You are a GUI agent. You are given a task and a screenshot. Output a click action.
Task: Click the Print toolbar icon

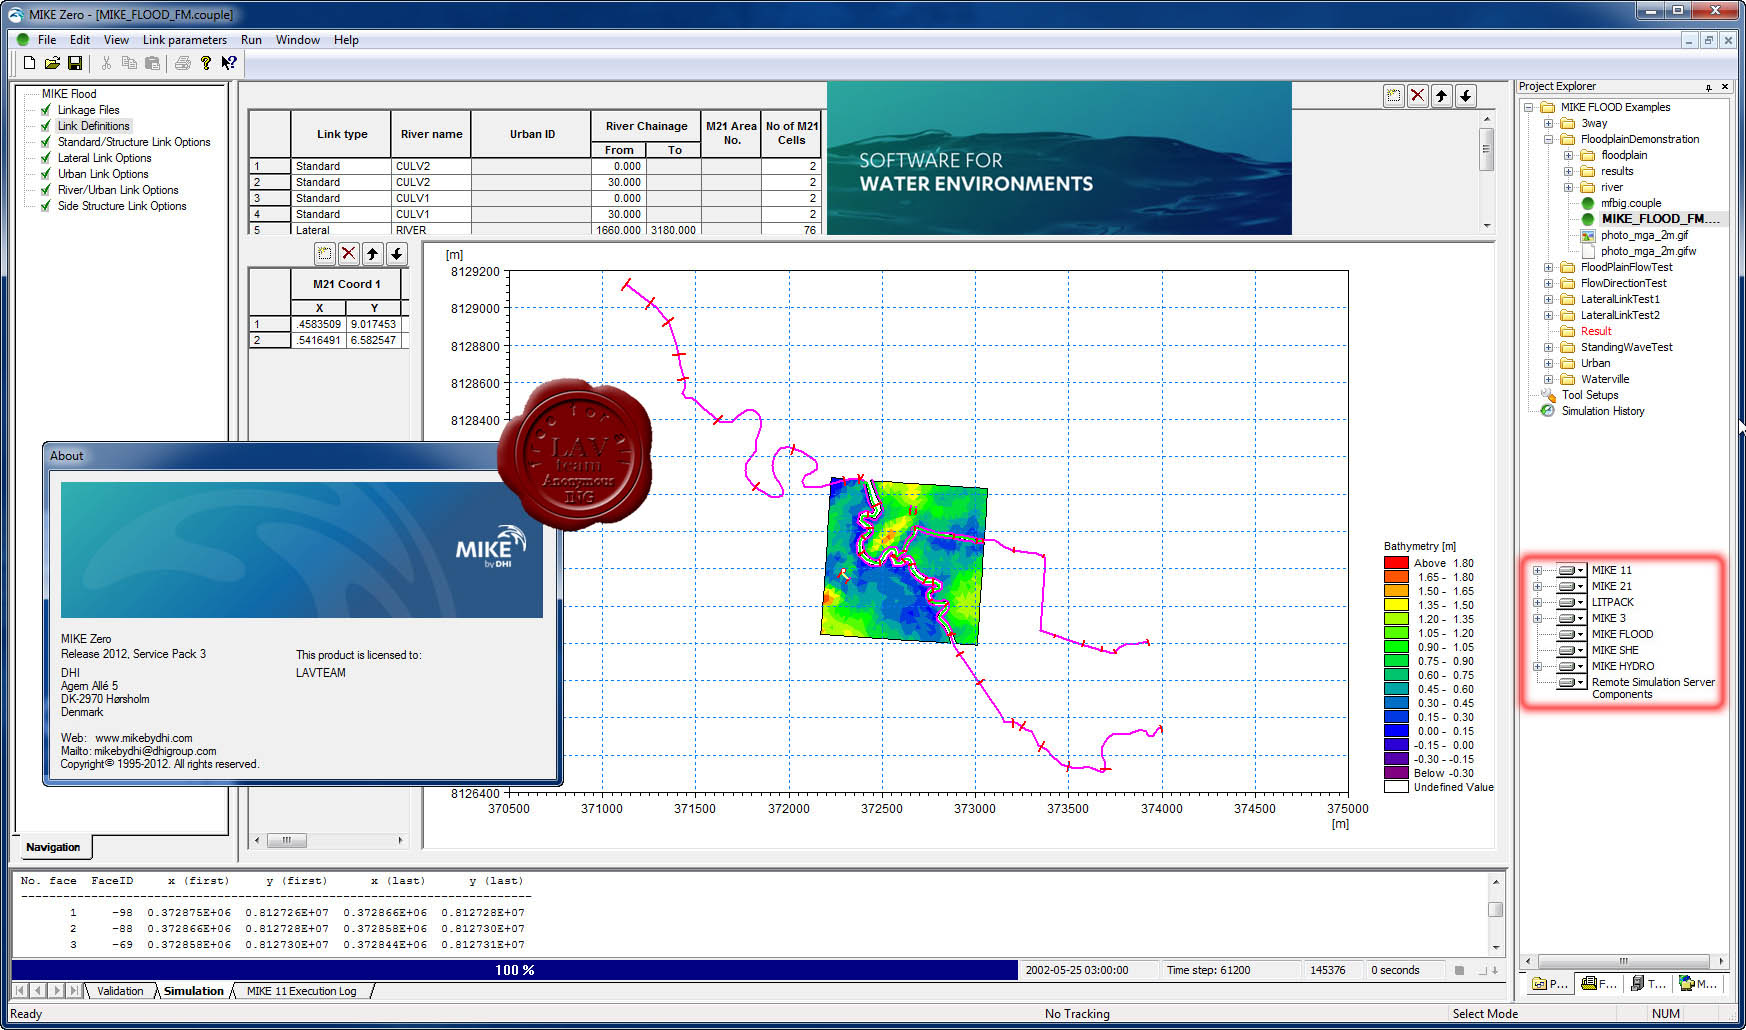coord(182,63)
